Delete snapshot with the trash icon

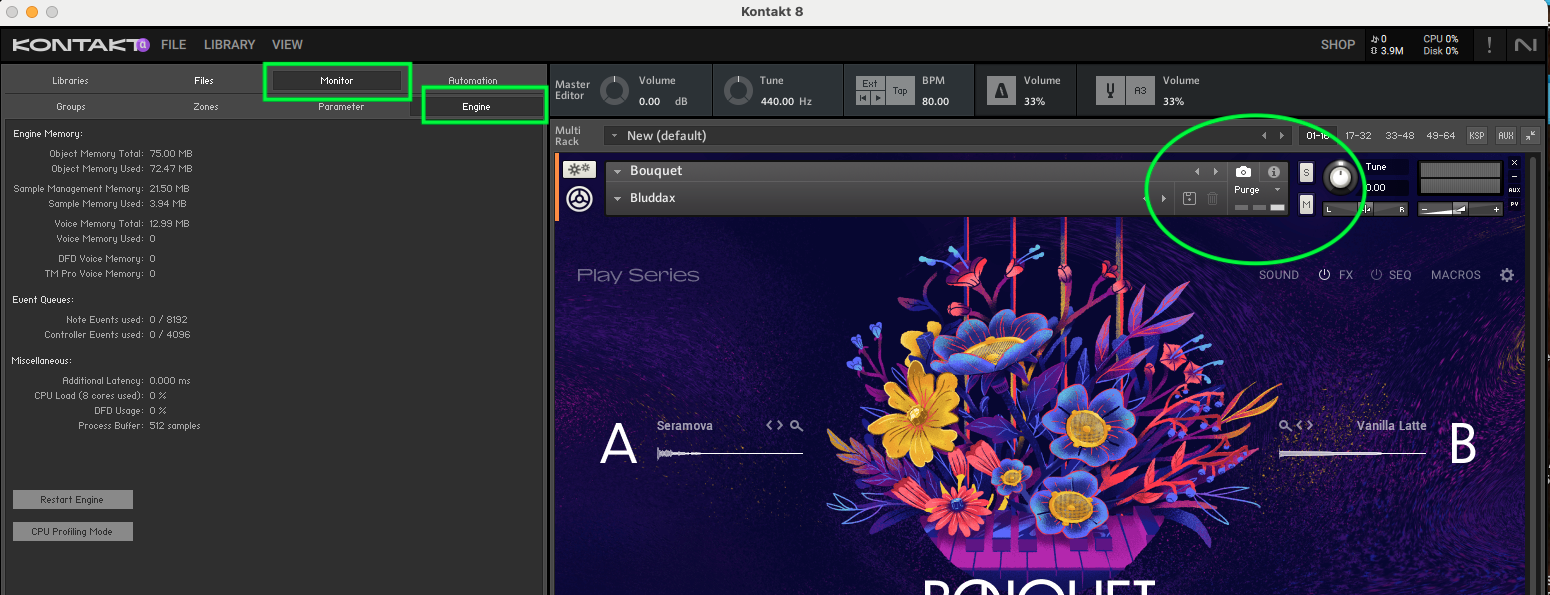[1212, 198]
